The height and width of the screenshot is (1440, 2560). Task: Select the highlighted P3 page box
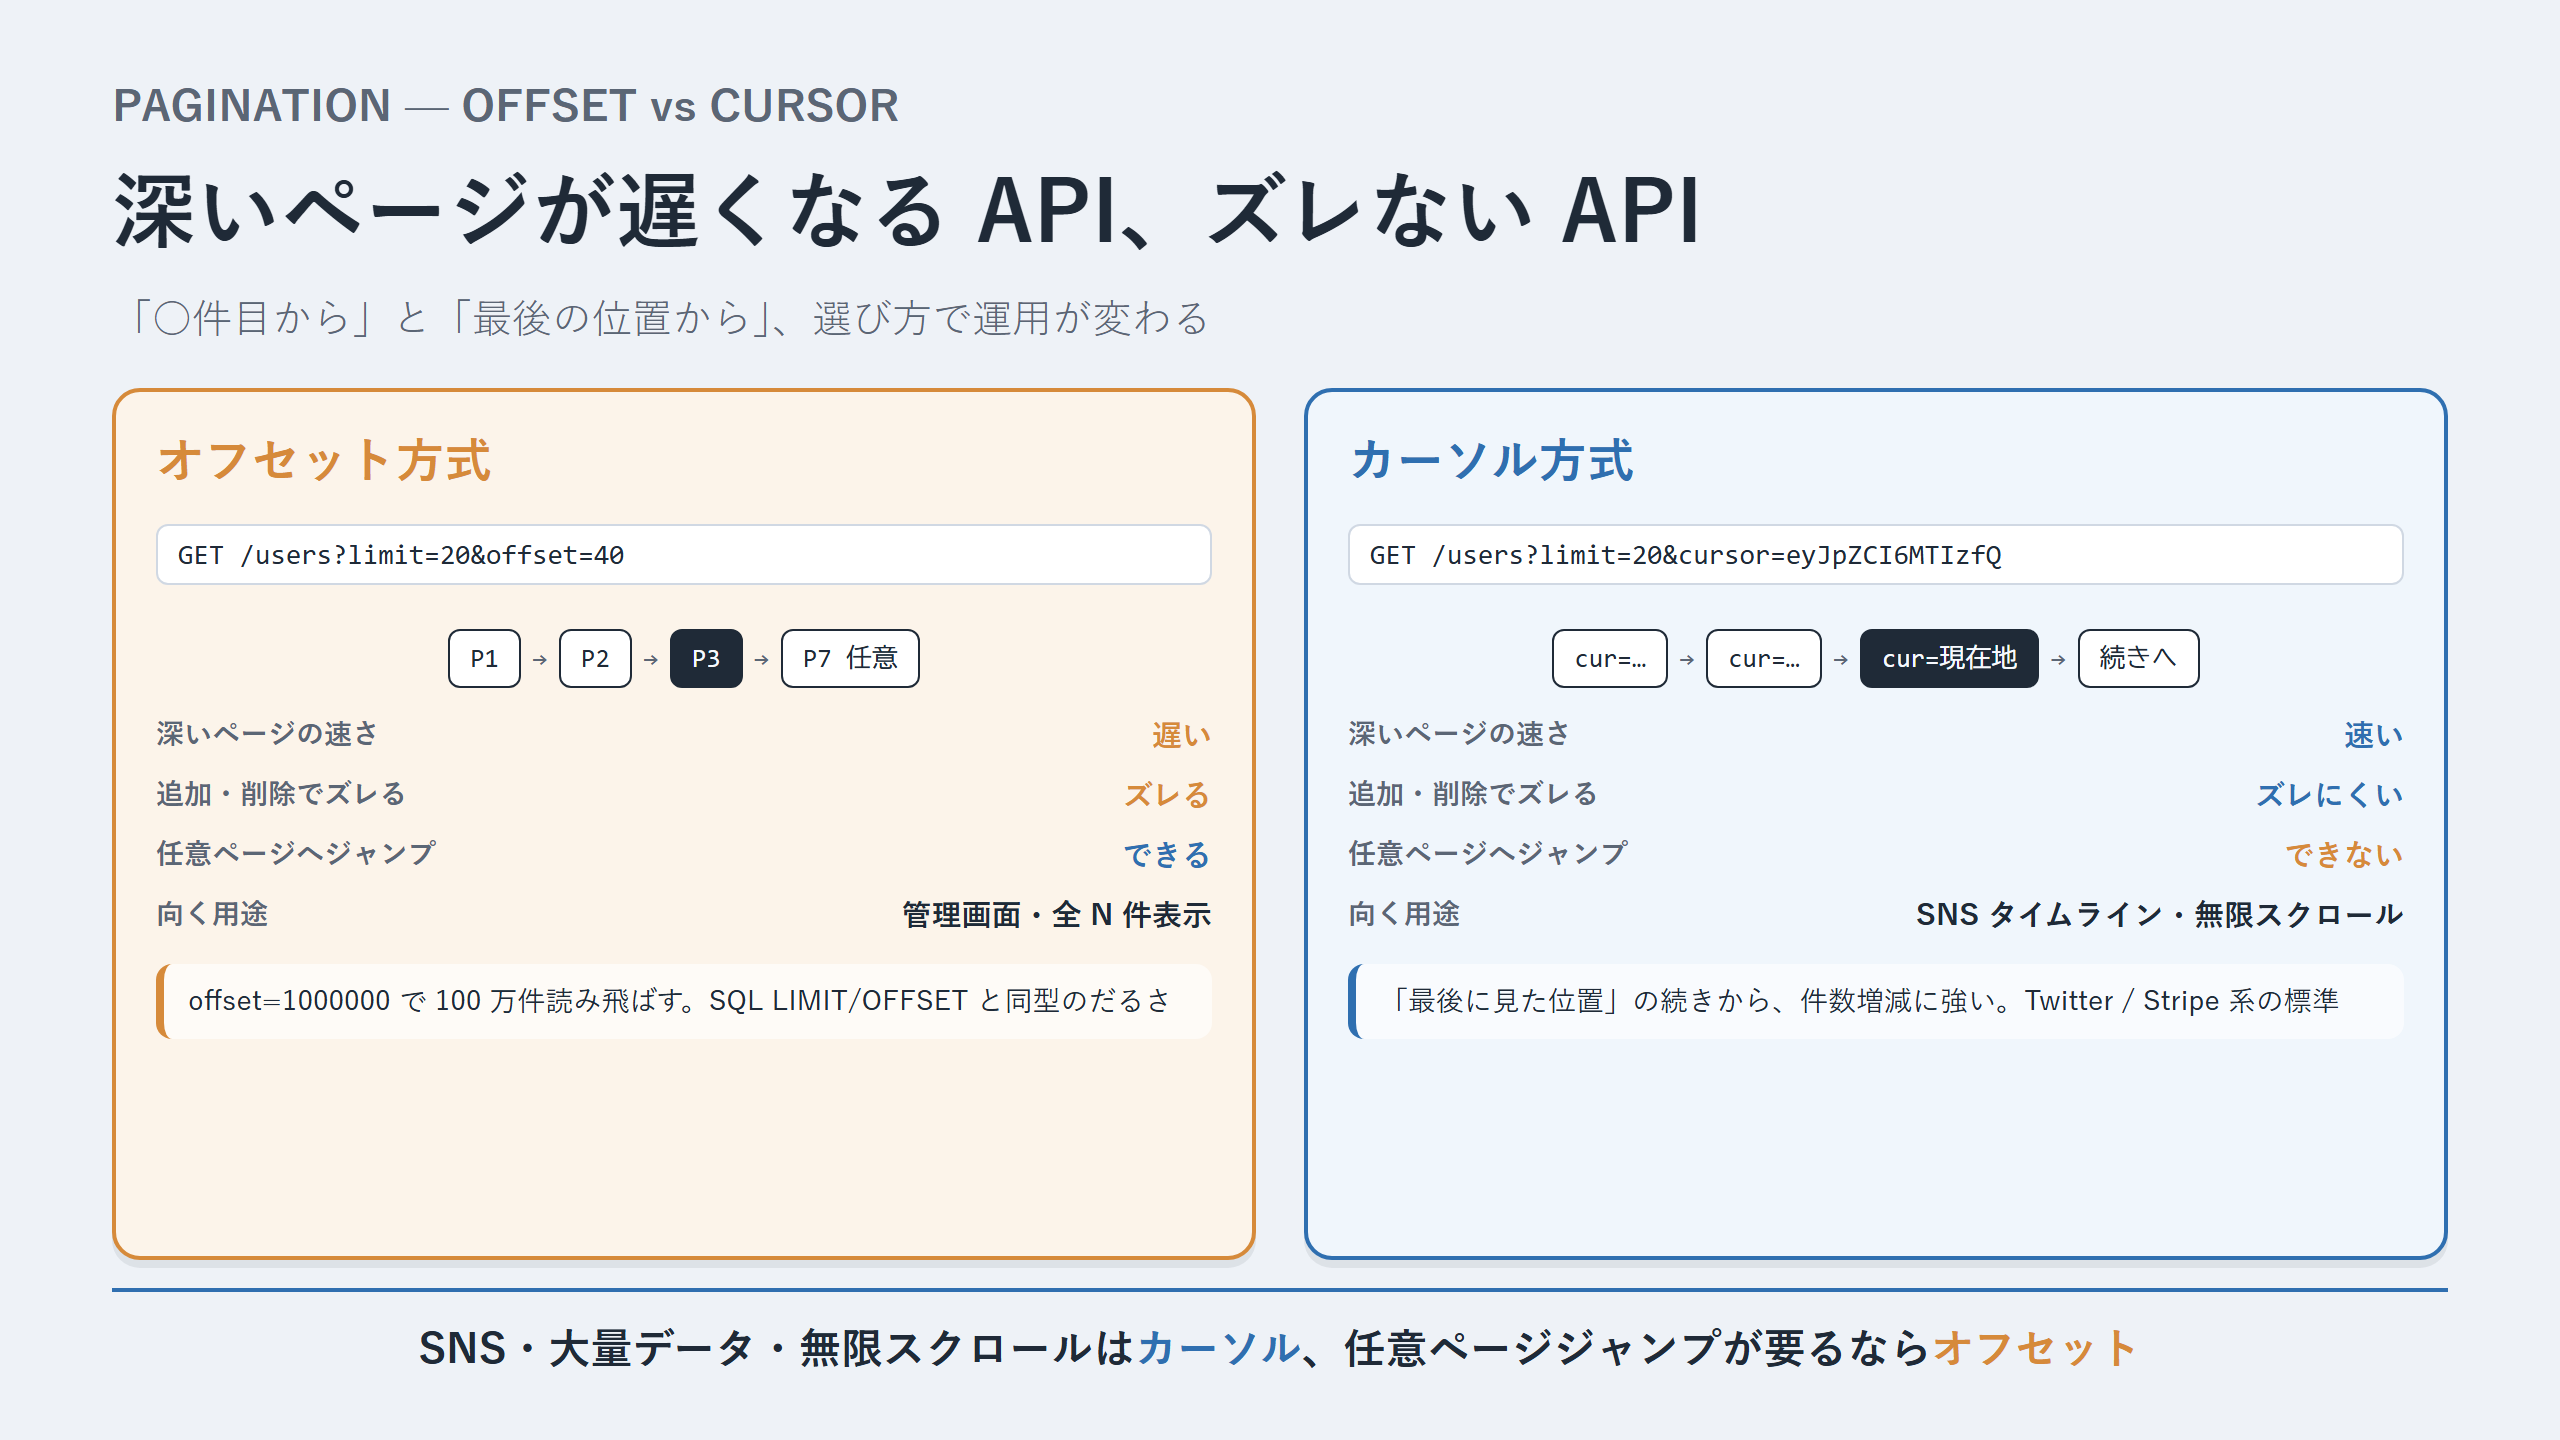(x=706, y=658)
